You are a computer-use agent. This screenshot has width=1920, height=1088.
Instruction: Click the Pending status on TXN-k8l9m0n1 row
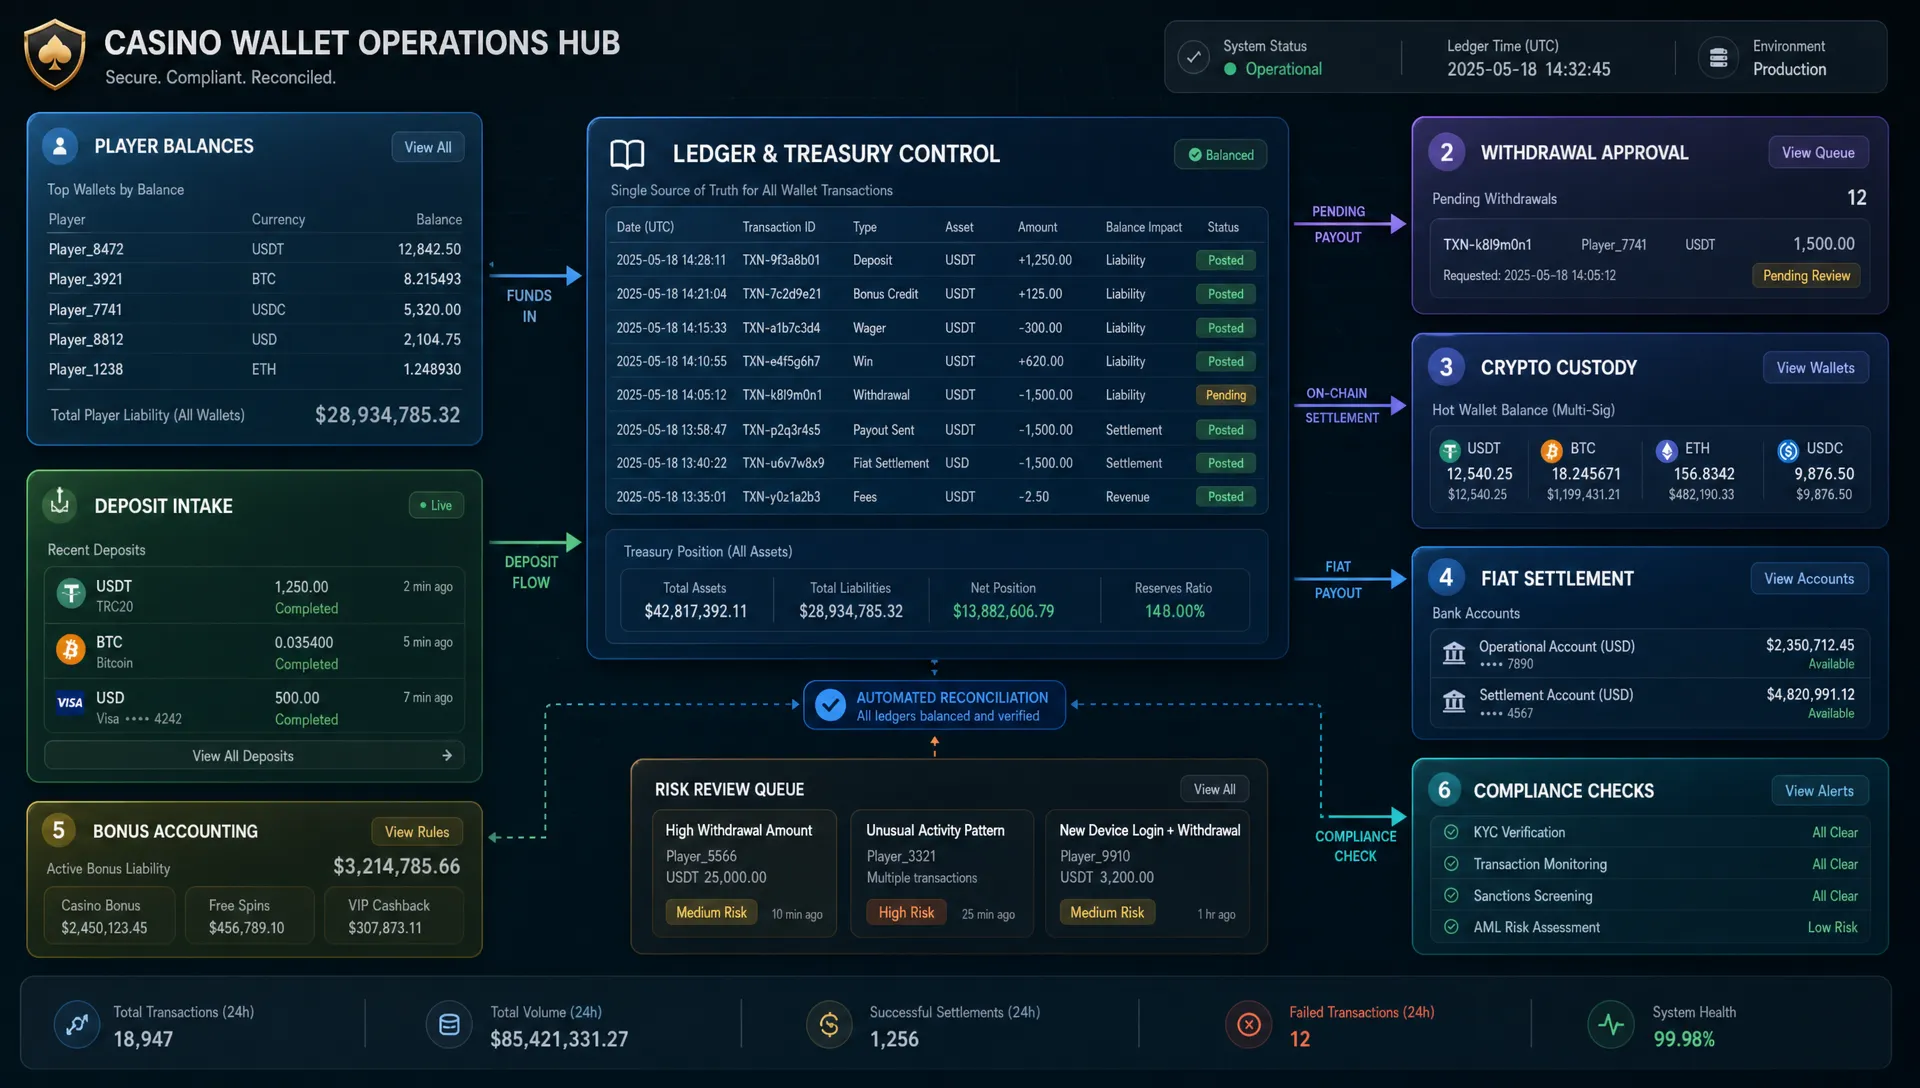(1226, 396)
